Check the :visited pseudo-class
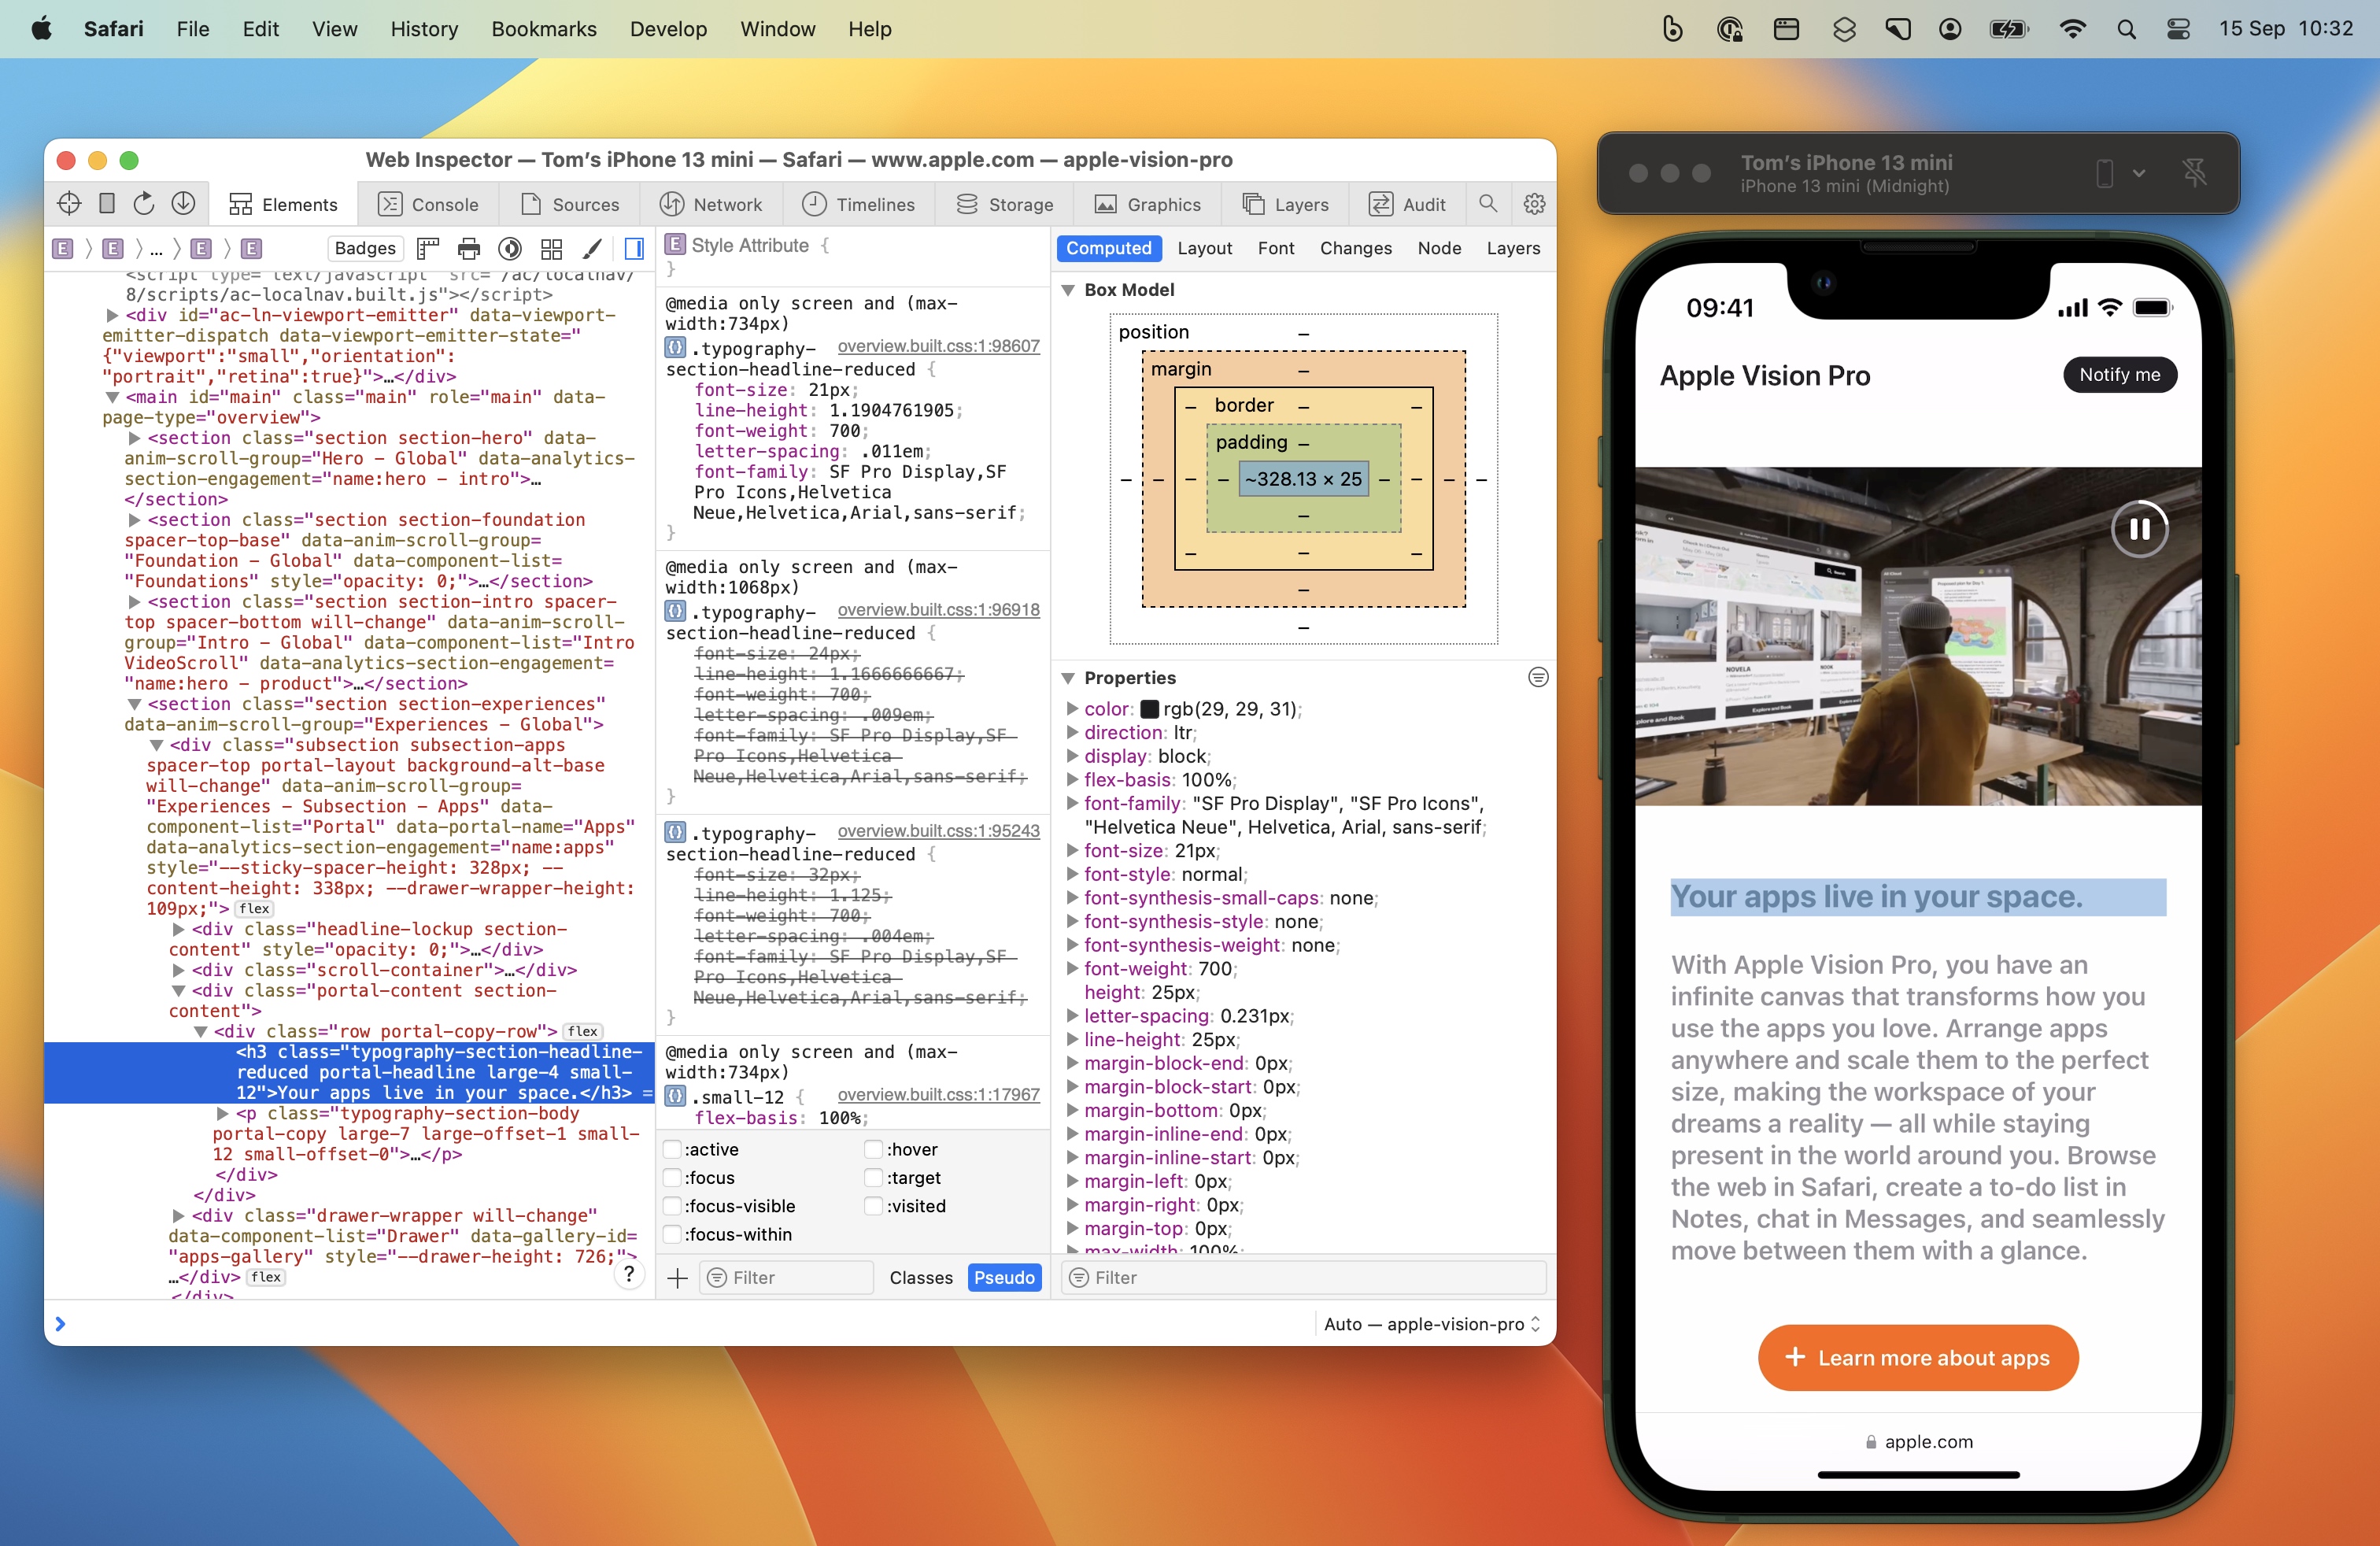 pos(873,1205)
